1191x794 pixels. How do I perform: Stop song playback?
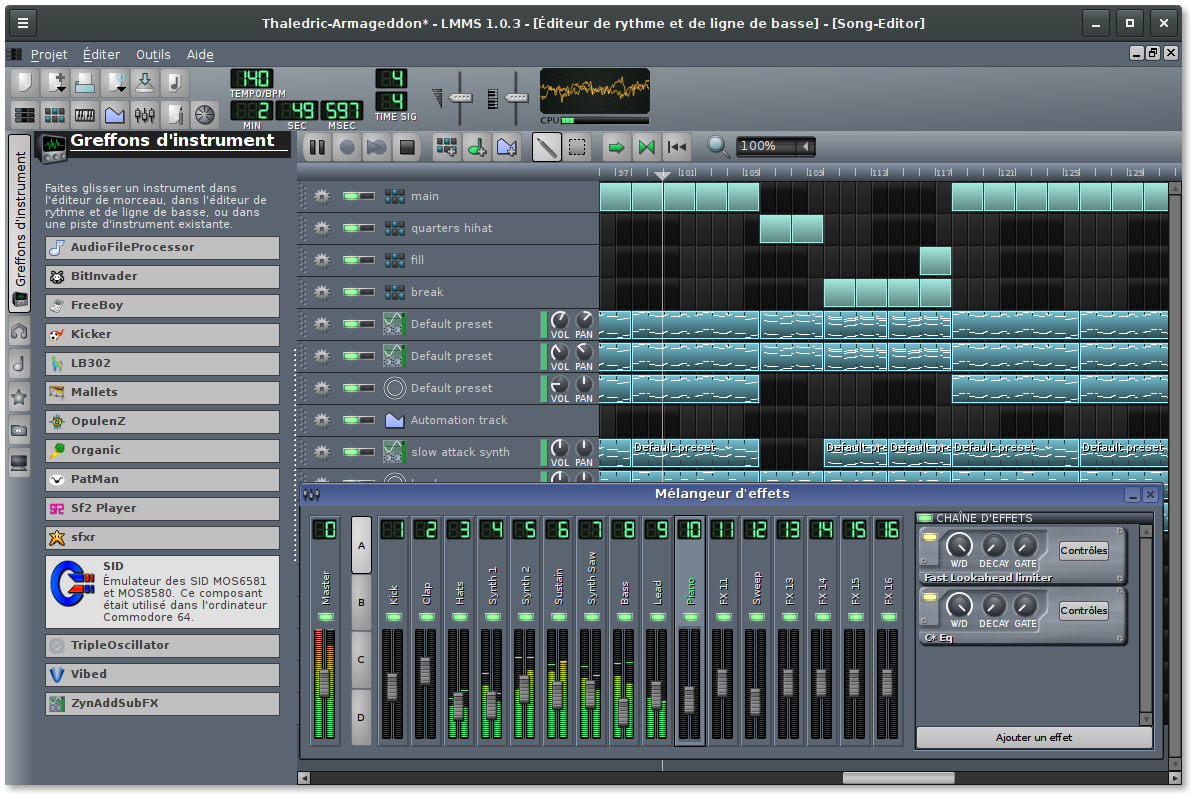tap(407, 147)
